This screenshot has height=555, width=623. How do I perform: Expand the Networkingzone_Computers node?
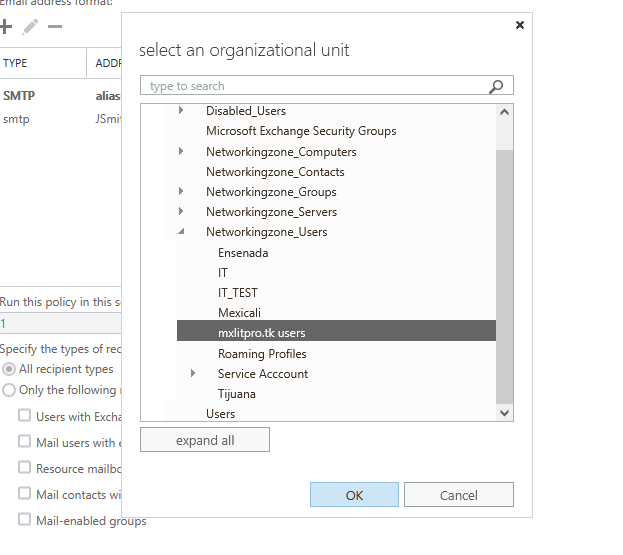(x=181, y=151)
